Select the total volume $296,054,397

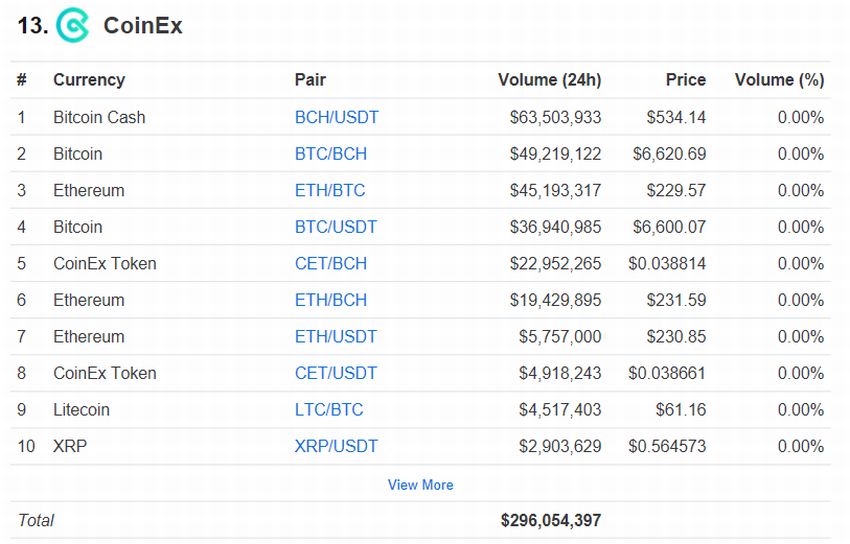click(x=551, y=521)
